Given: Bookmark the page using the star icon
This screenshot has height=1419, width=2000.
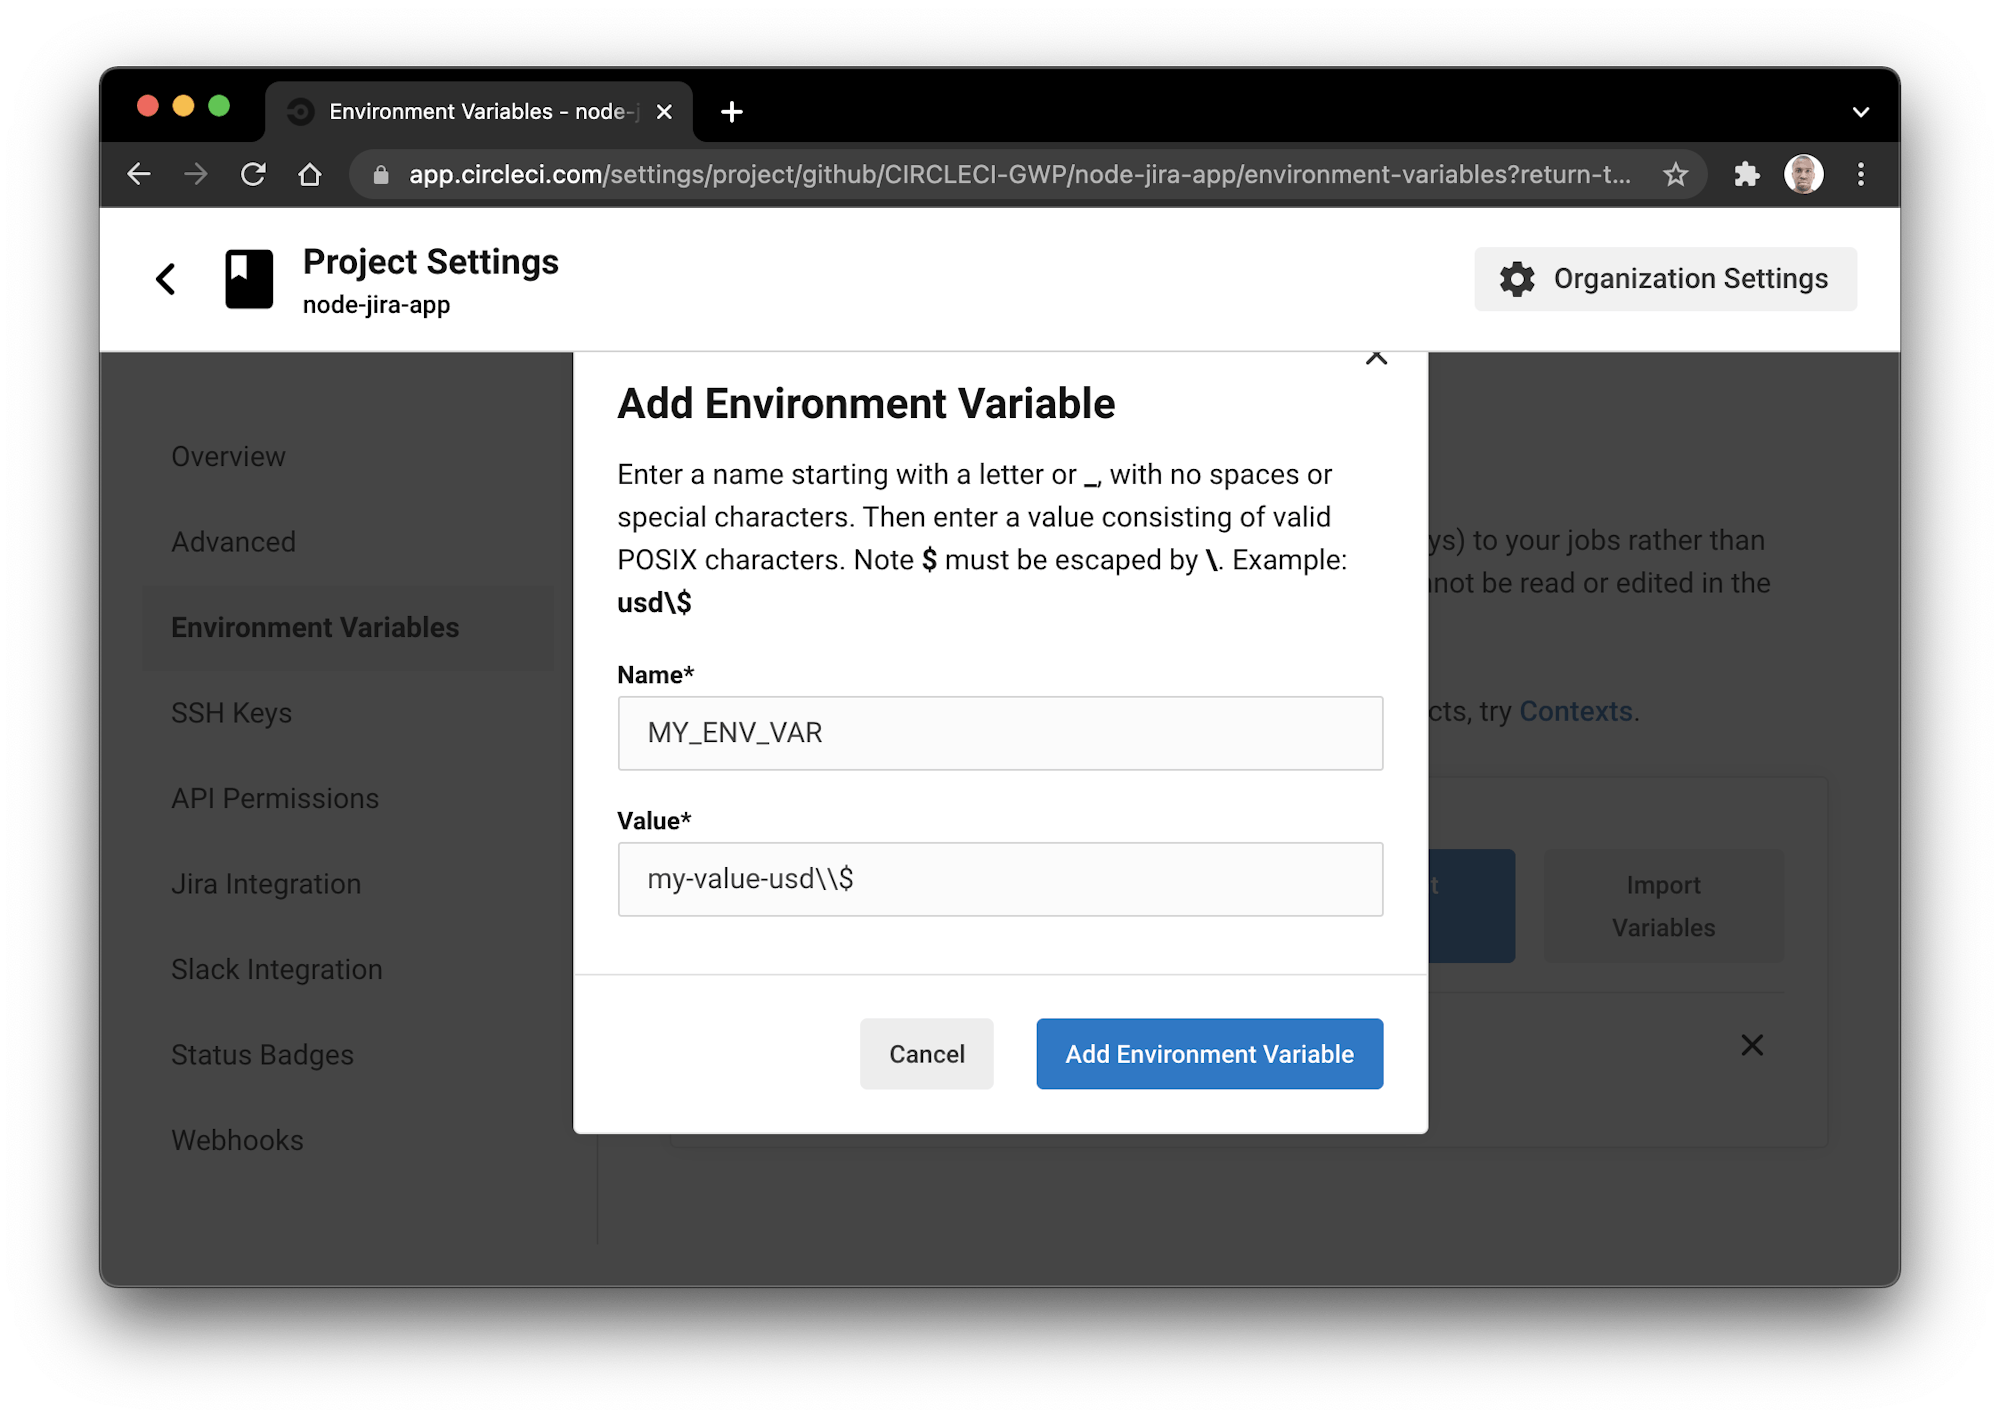Looking at the screenshot, I should click(x=1674, y=173).
